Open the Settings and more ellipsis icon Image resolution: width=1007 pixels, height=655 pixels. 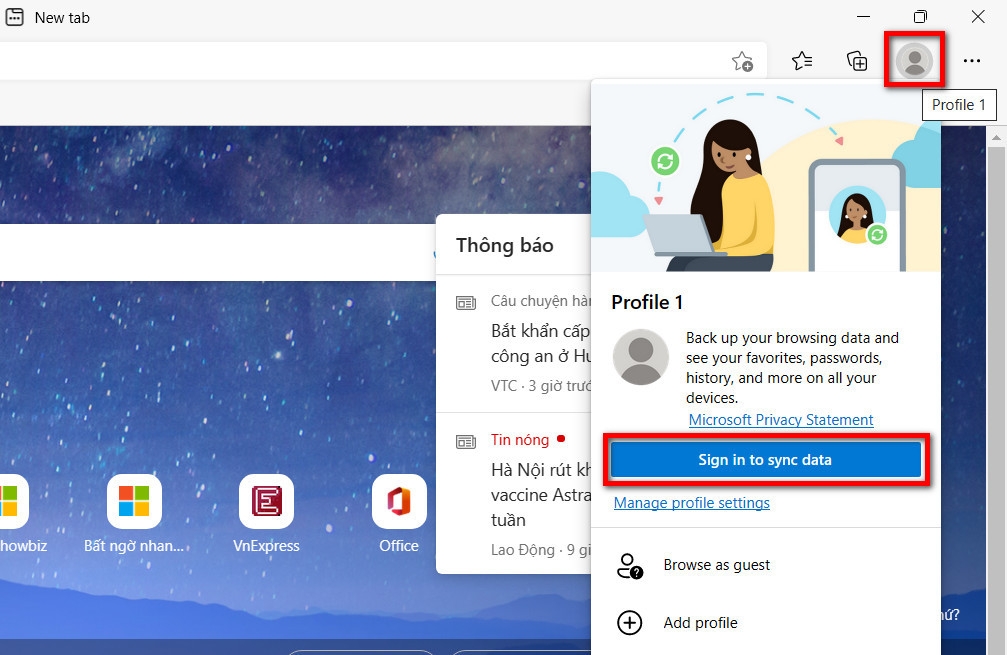971,61
